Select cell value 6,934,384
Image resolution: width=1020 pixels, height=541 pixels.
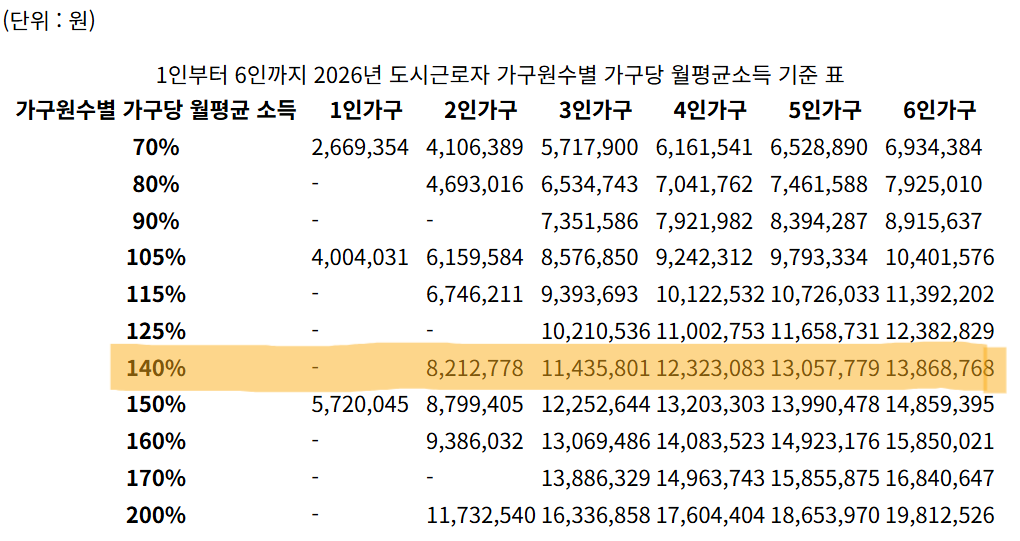[933, 148]
